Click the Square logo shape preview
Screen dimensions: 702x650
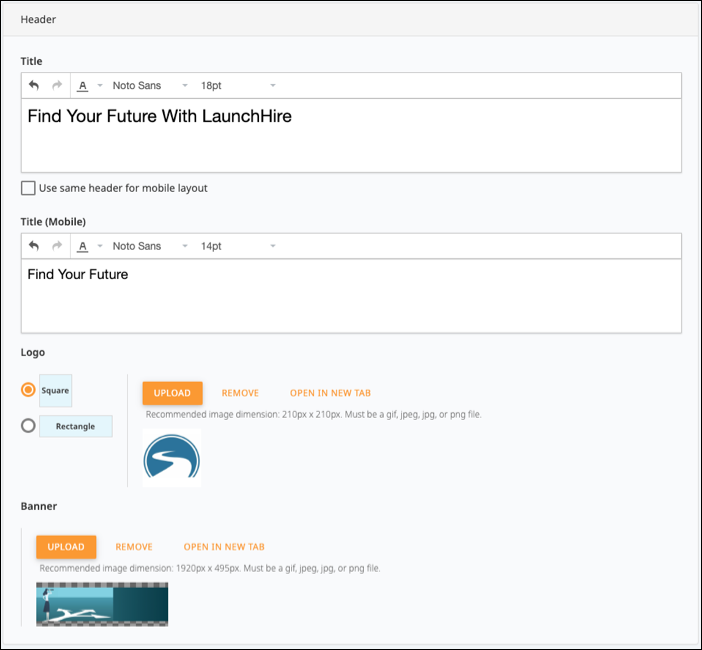(x=56, y=390)
